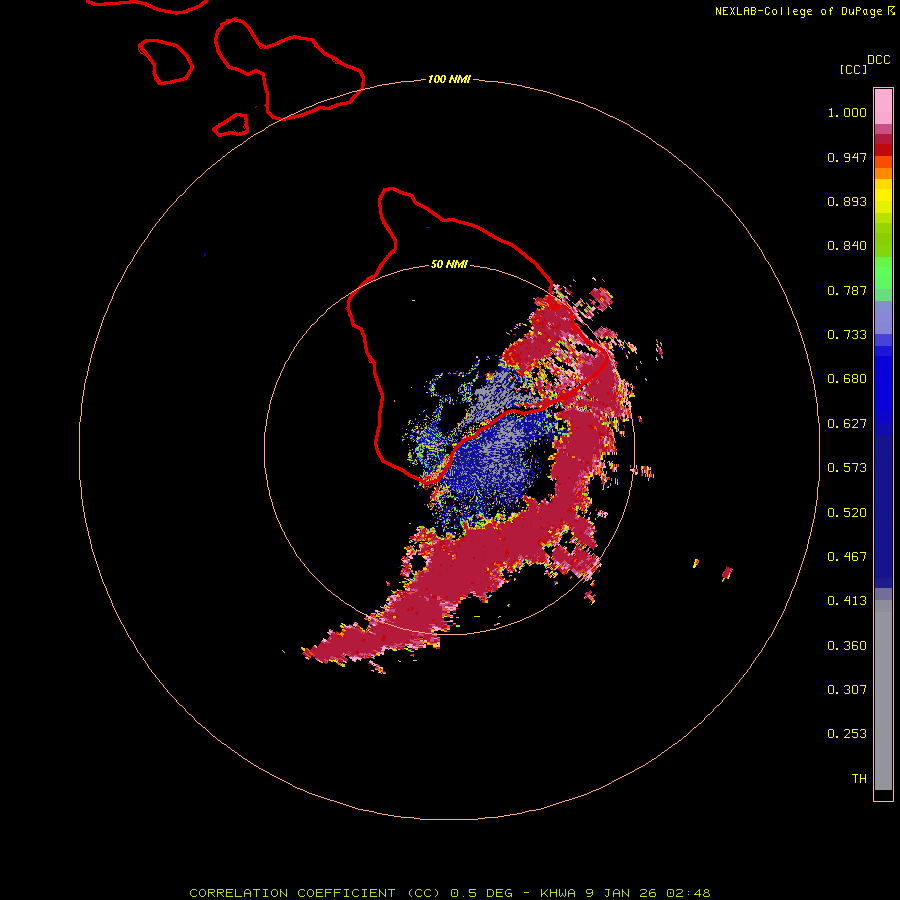Click the 0.467 color scale value
The image size is (900, 900).
(847, 557)
